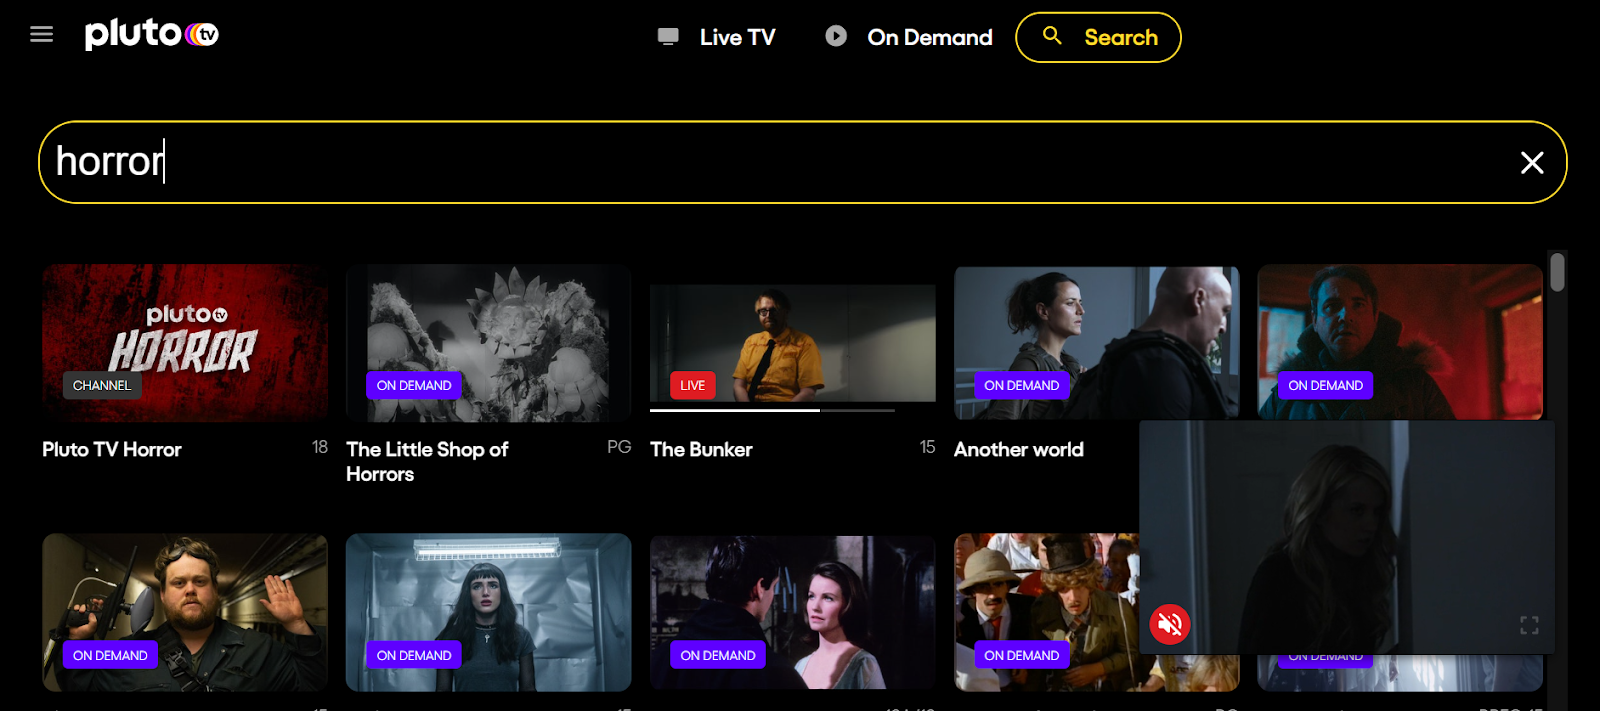Image resolution: width=1600 pixels, height=711 pixels.
Task: Click the picture-in-picture video preview
Action: (x=1347, y=537)
